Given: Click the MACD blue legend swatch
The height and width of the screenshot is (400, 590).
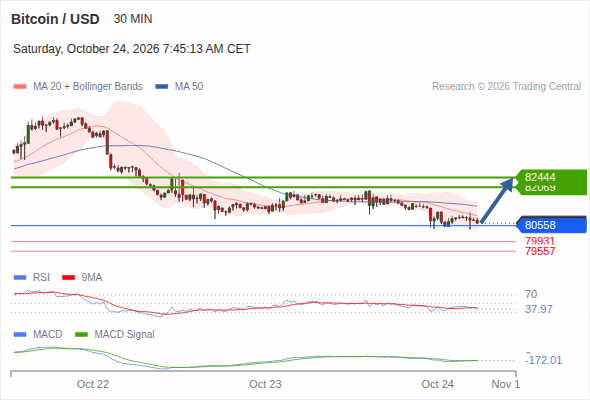Looking at the screenshot, I should point(20,335).
